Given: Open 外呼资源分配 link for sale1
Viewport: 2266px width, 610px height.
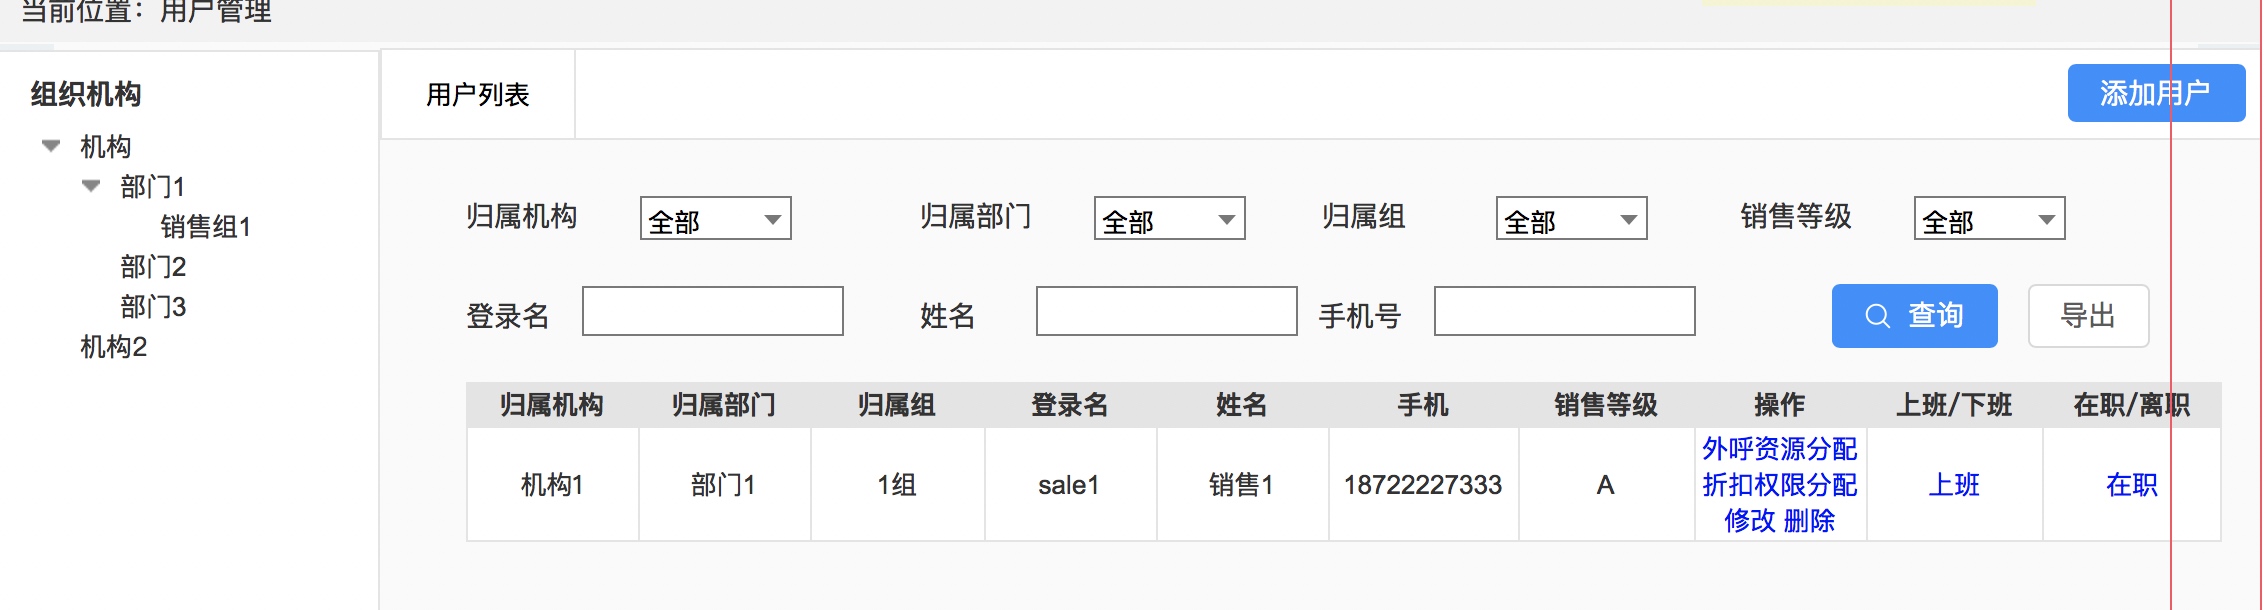Looking at the screenshot, I should point(1780,449).
